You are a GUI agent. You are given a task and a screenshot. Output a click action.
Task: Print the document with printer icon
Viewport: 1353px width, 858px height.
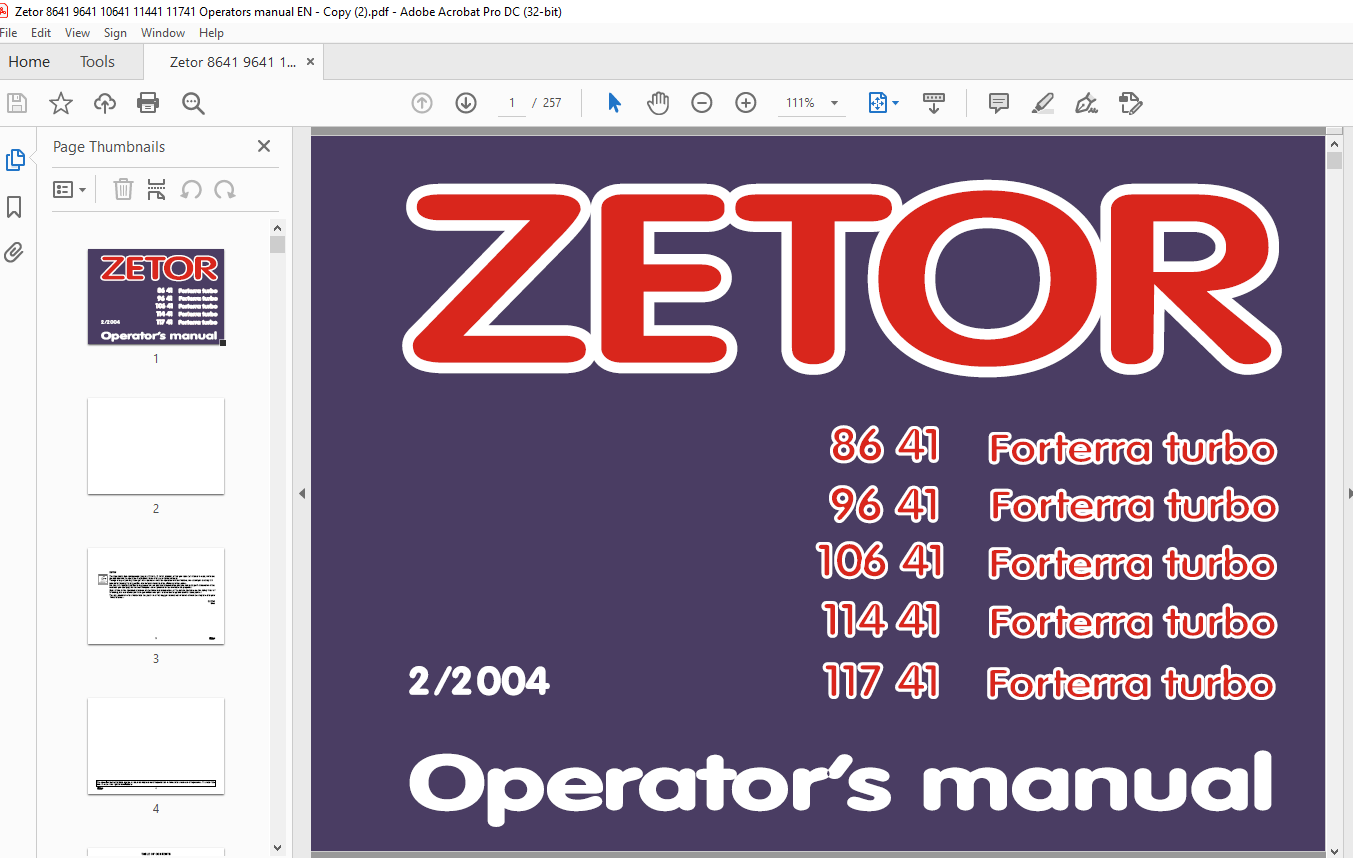148,103
